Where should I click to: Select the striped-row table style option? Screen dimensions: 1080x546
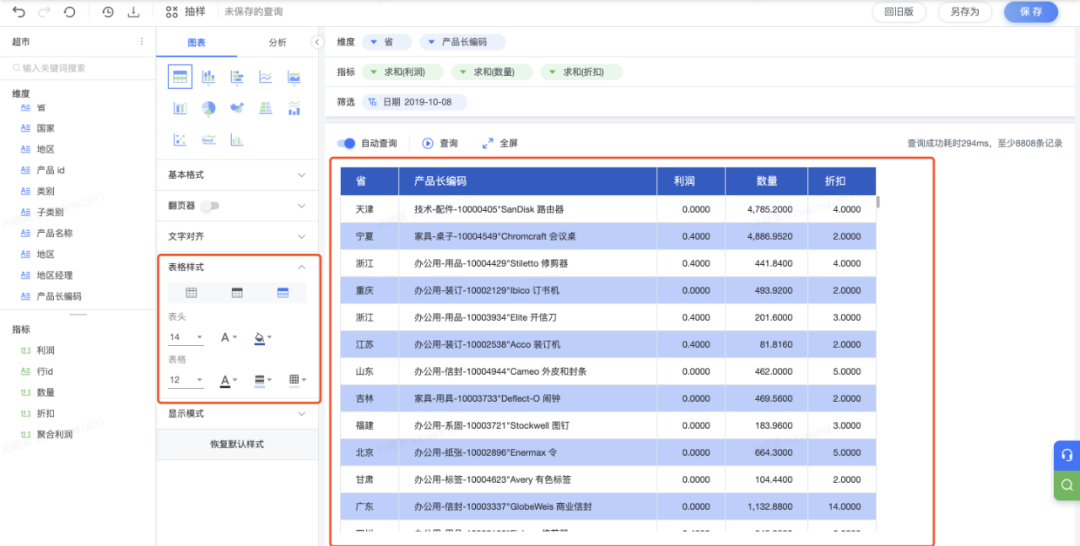pyautogui.click(x=283, y=293)
